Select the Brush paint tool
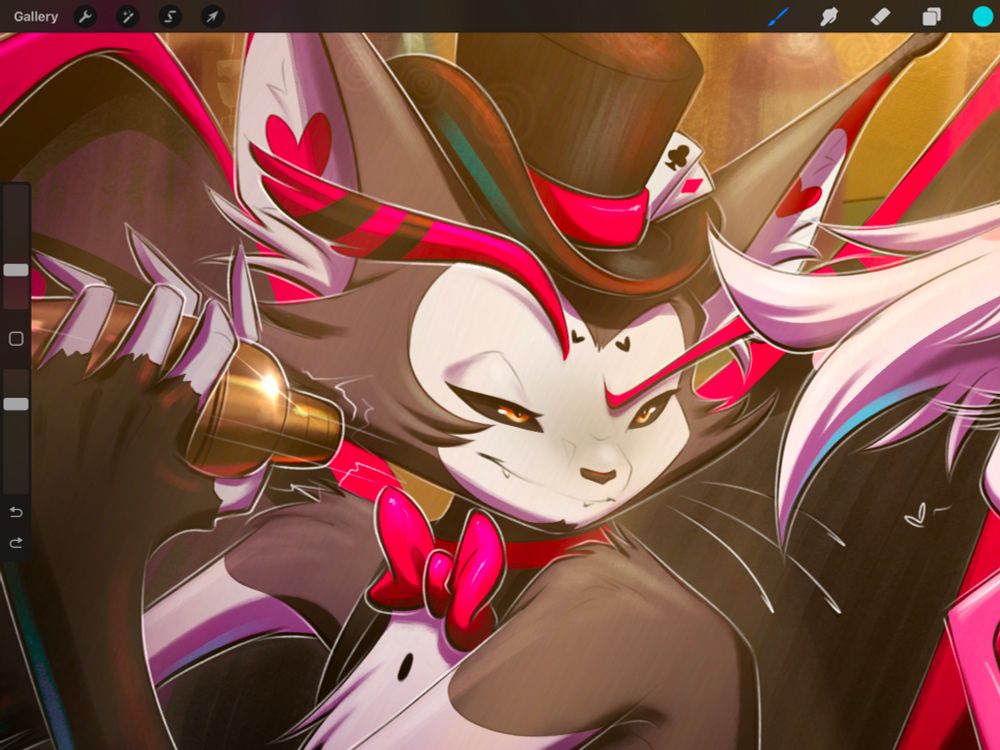This screenshot has height=750, width=1000. [x=779, y=17]
